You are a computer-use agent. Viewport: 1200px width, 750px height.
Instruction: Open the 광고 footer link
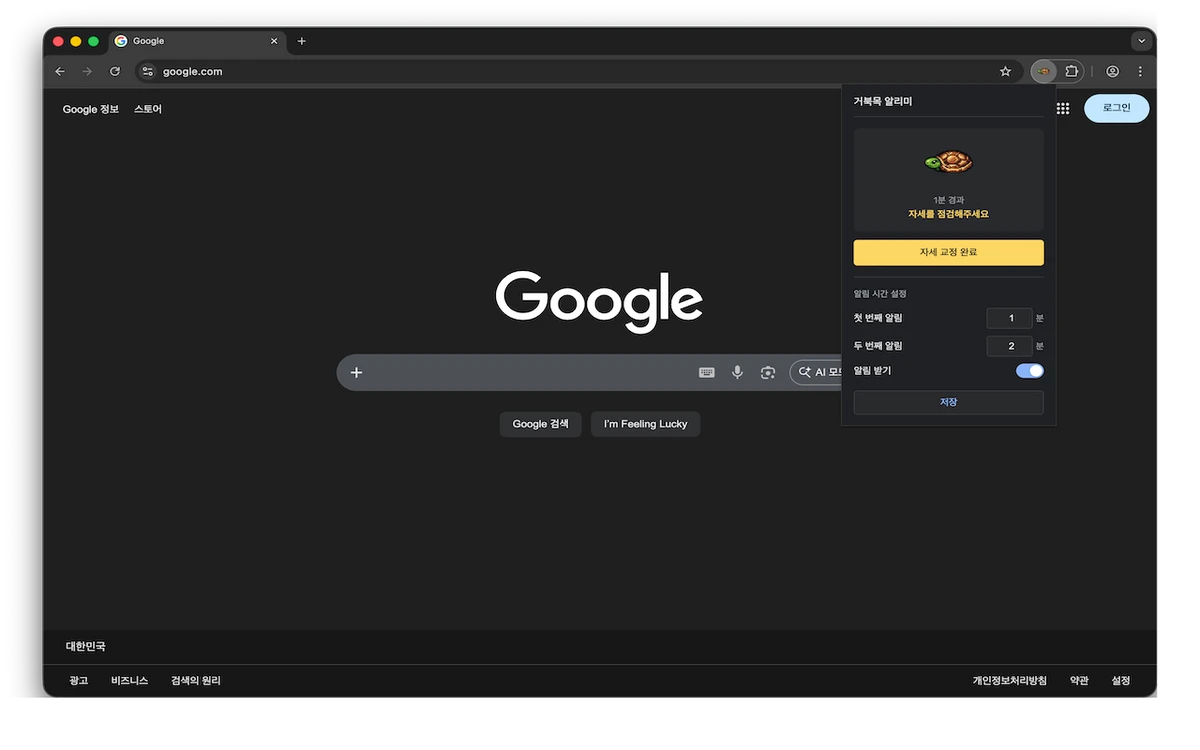click(x=79, y=681)
